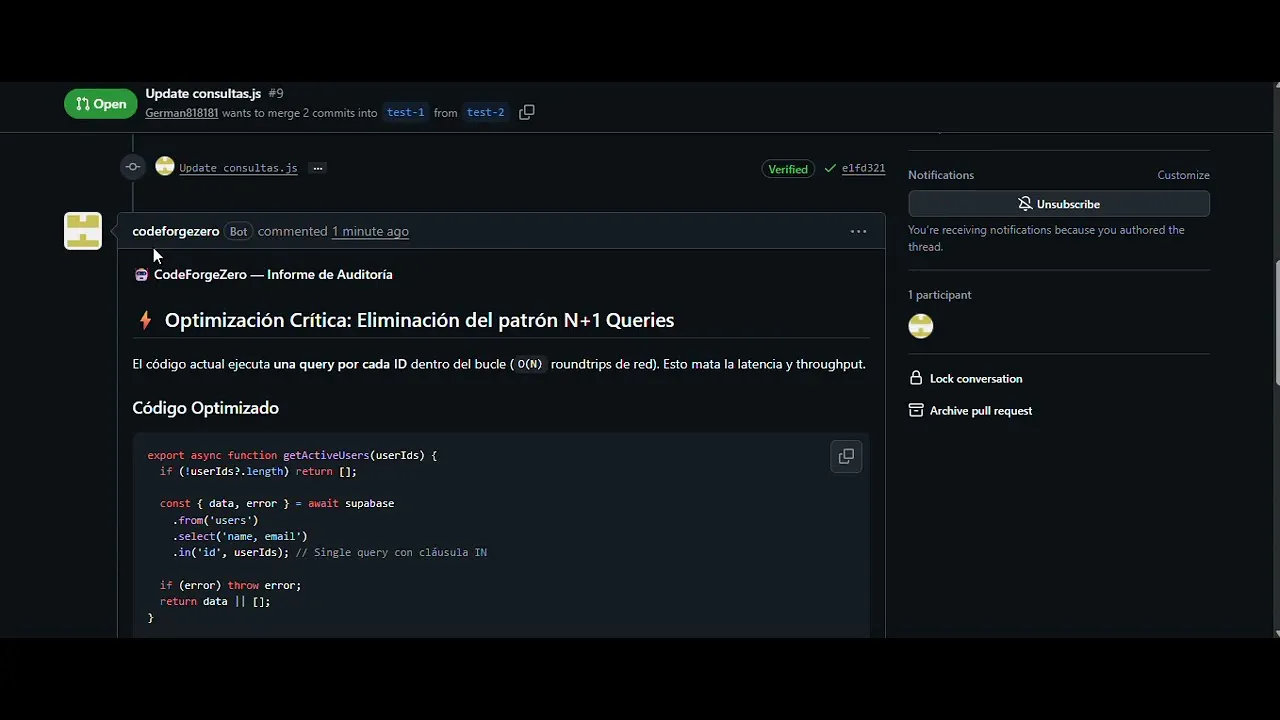Click the 1 minute ago timestamp
Viewport: 1280px width, 720px height.
coord(370,231)
